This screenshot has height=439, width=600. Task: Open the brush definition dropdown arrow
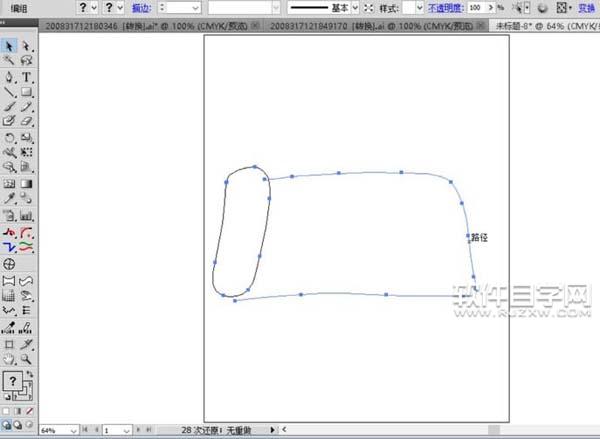[276, 8]
